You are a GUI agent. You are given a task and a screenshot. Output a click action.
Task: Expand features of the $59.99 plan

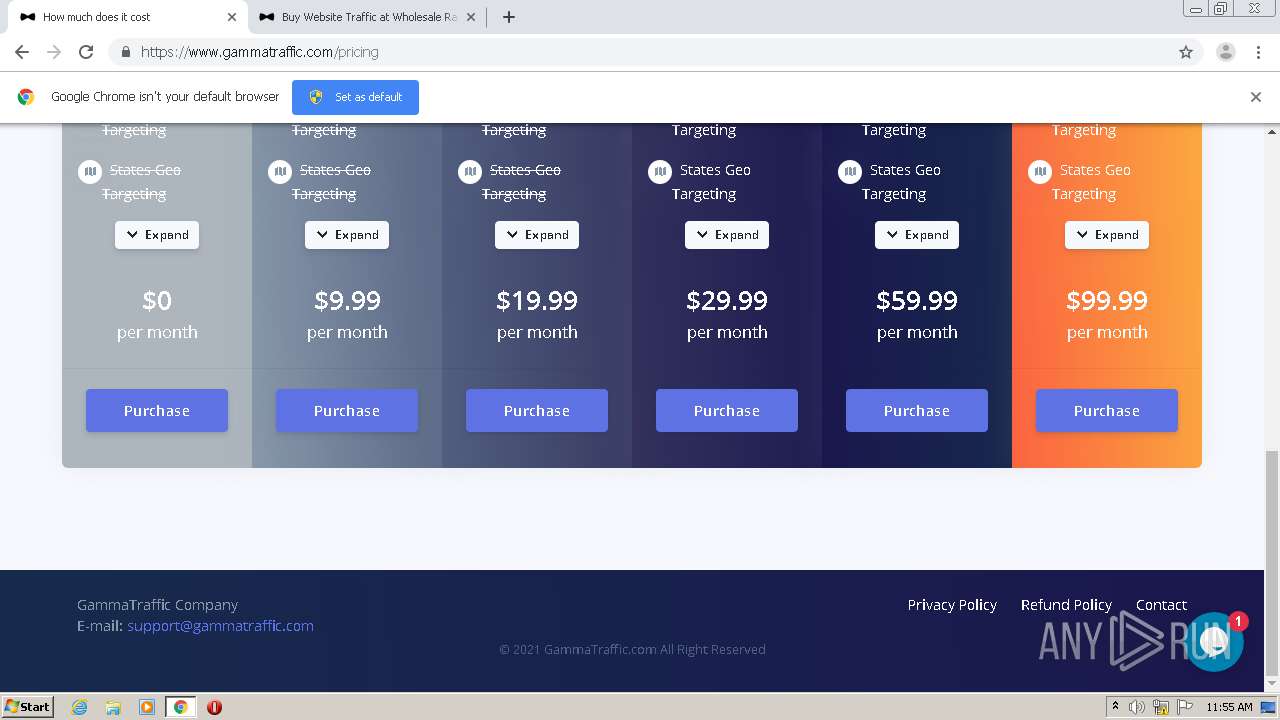[x=917, y=235]
